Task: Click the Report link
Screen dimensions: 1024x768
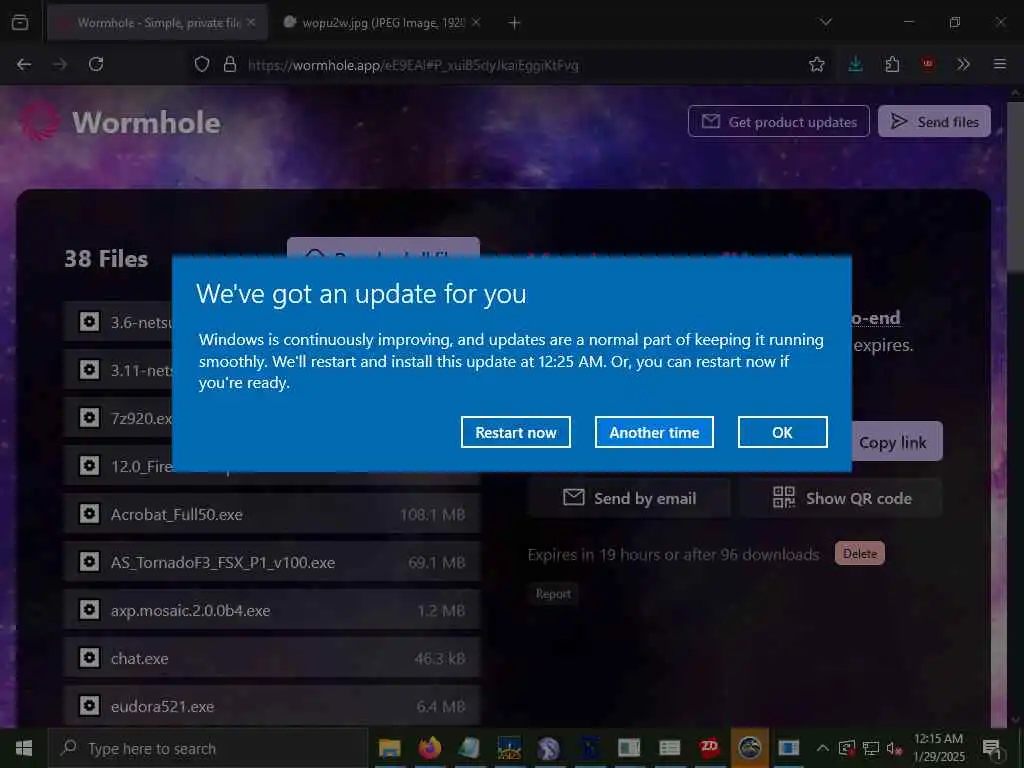Action: click(x=553, y=594)
